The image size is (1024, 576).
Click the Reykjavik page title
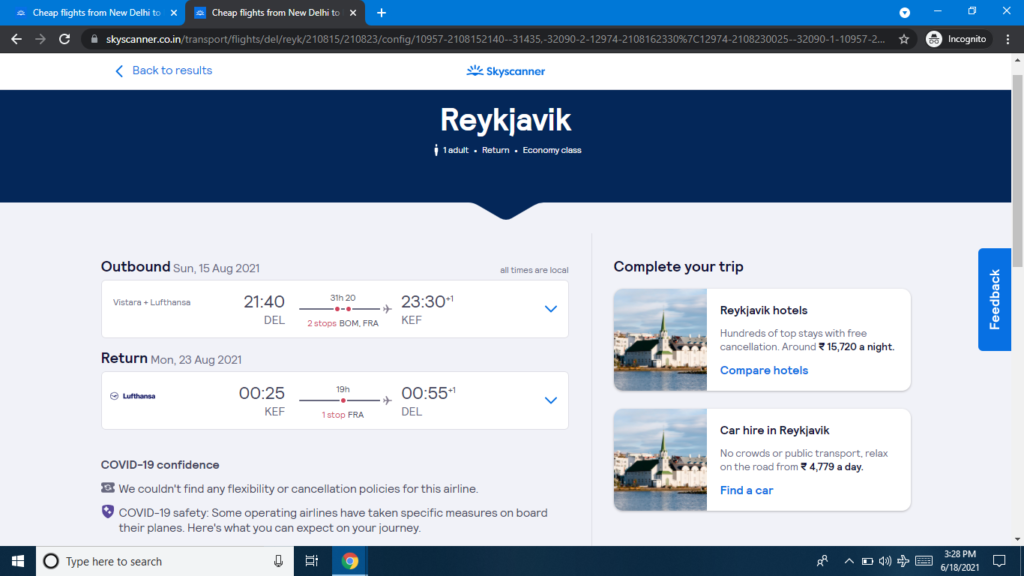505,120
